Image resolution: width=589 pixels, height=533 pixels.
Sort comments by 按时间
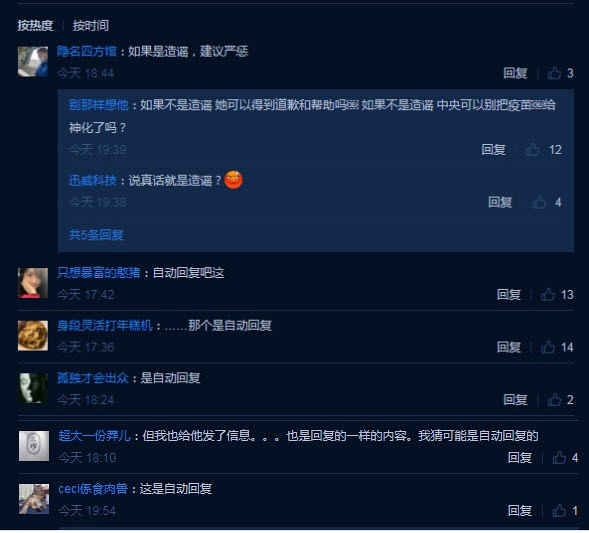click(91, 26)
